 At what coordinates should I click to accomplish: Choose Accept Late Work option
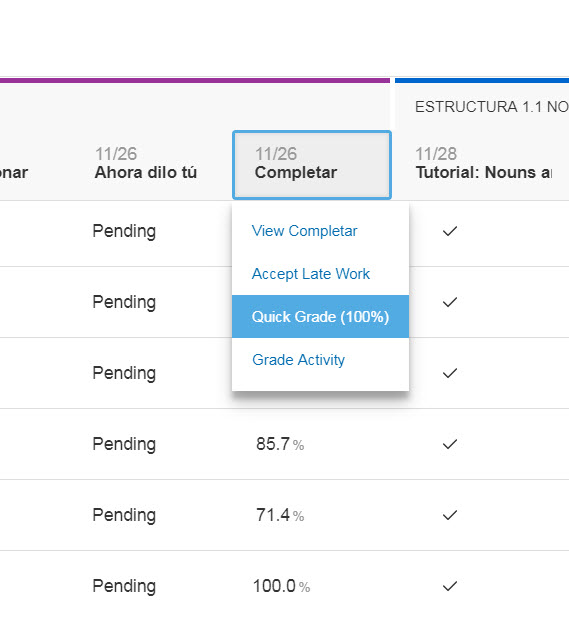pos(311,274)
